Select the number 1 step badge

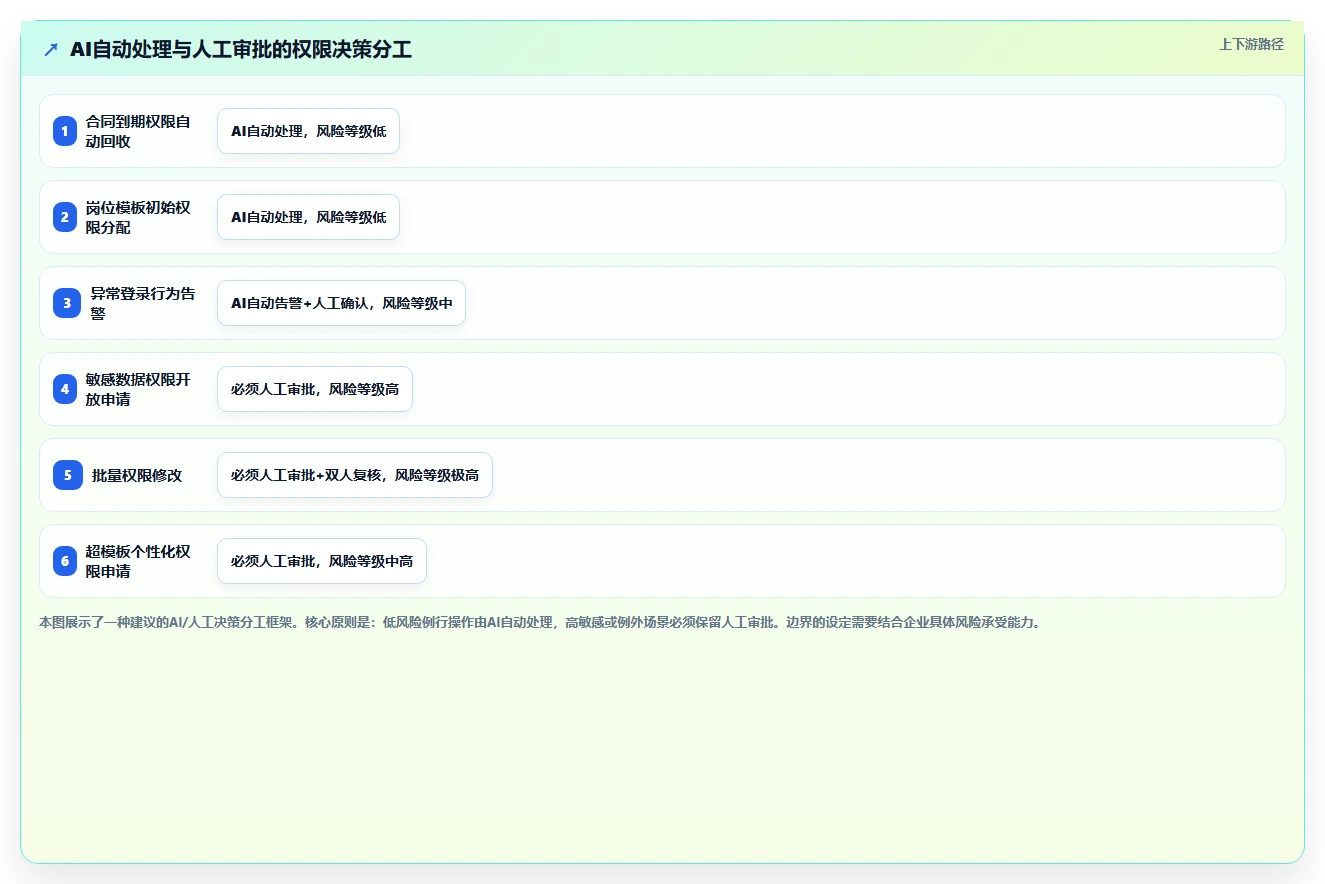[65, 131]
